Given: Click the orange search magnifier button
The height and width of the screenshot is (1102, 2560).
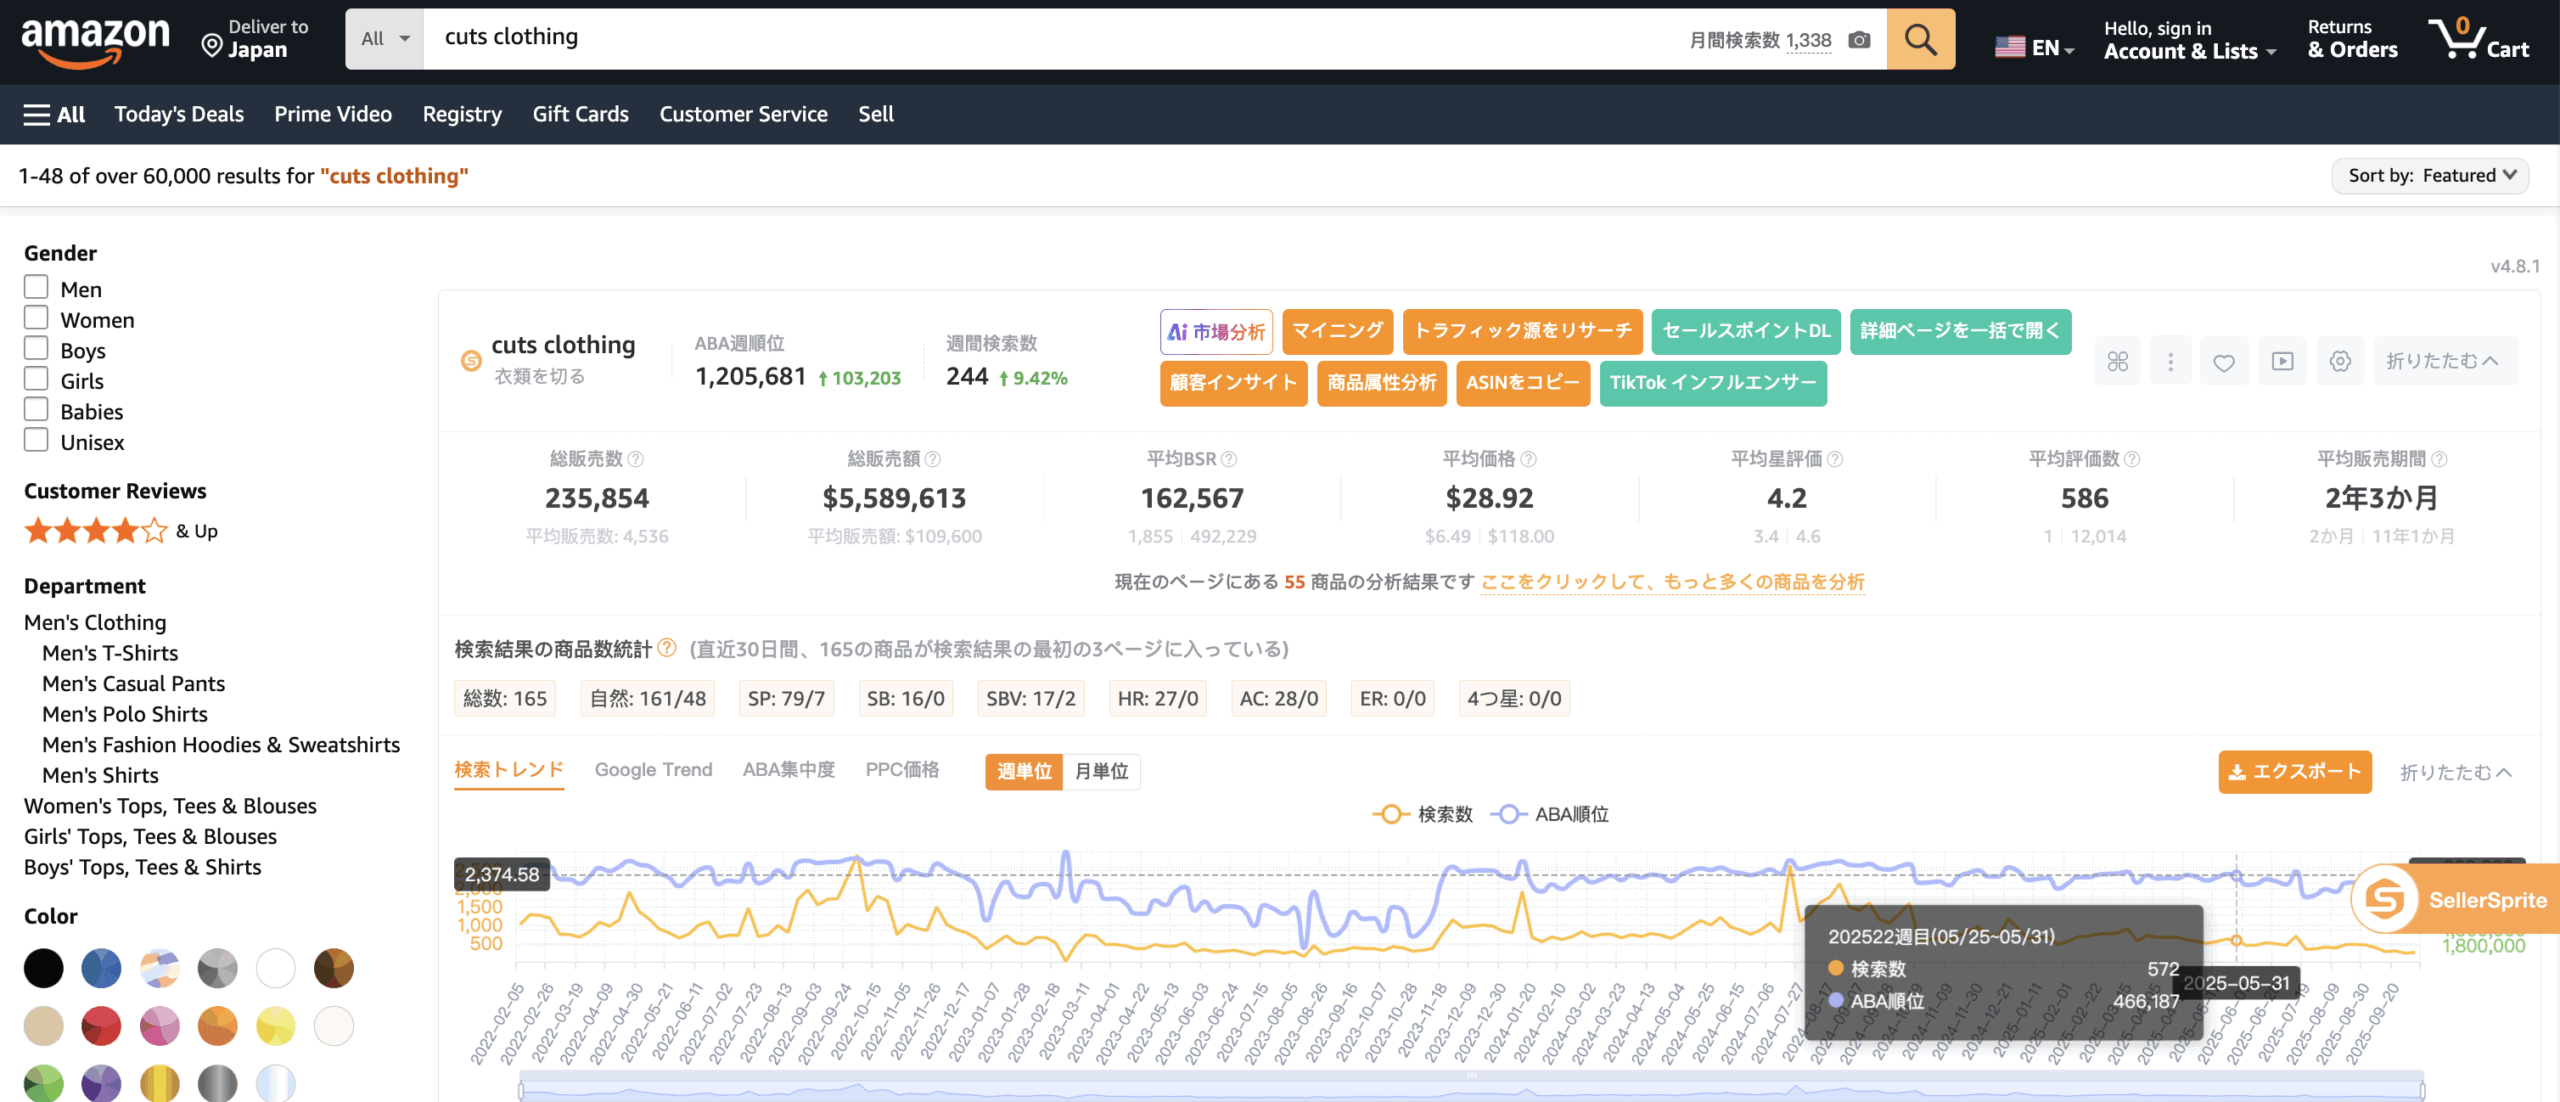Looking at the screenshot, I should [1920, 39].
